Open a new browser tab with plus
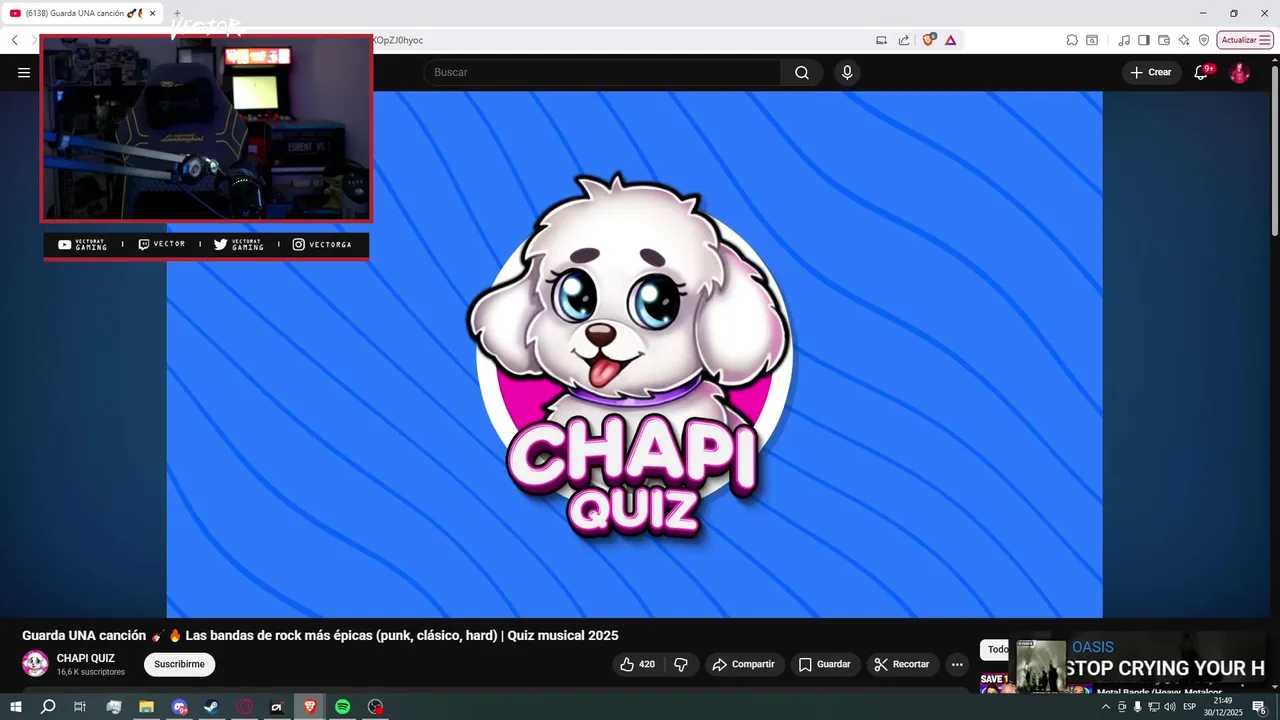 pyautogui.click(x=178, y=13)
